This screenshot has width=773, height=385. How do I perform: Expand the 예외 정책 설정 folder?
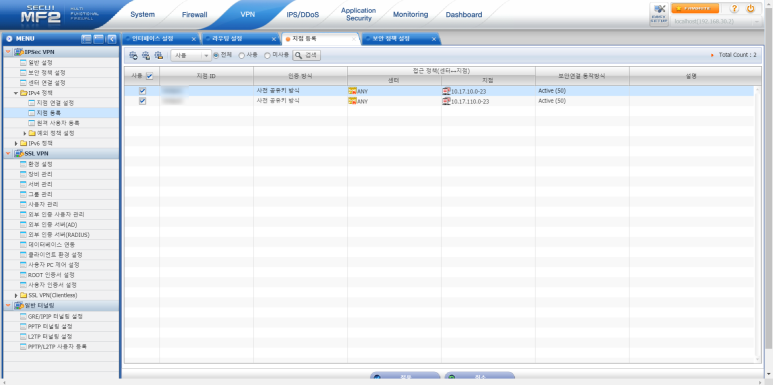25,133
